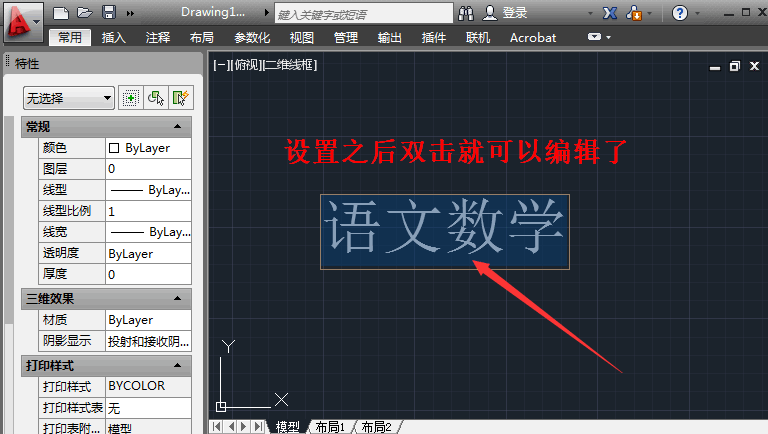Select the 线型 ByLayer value

(x=148, y=190)
